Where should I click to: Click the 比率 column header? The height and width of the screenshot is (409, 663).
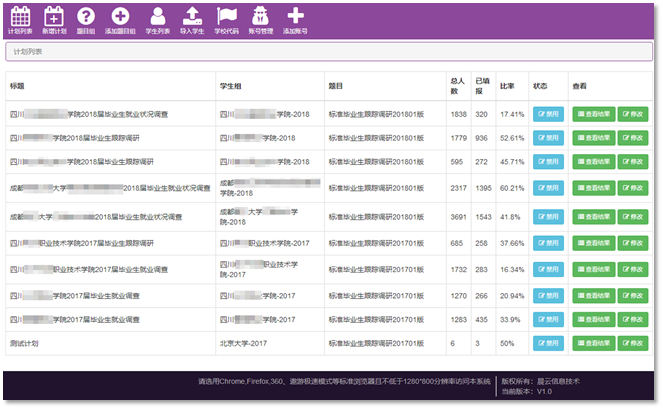coord(508,86)
